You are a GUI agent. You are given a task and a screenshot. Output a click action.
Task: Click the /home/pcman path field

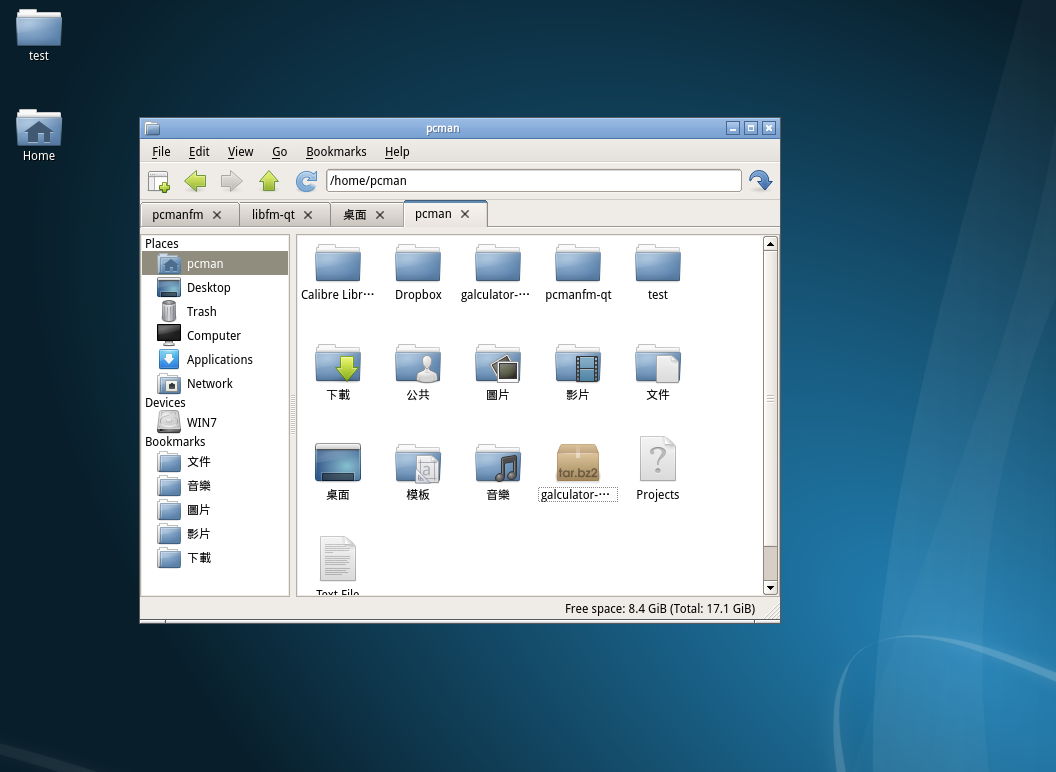point(533,181)
